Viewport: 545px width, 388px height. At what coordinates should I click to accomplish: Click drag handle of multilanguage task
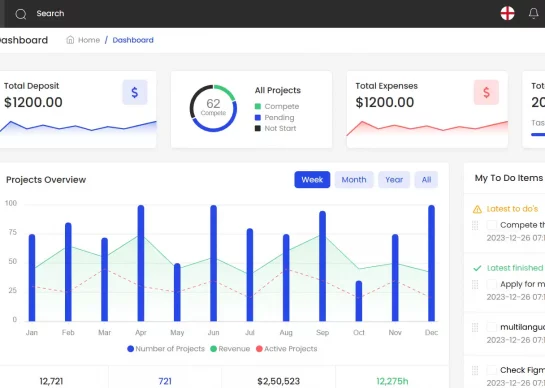pos(475,328)
